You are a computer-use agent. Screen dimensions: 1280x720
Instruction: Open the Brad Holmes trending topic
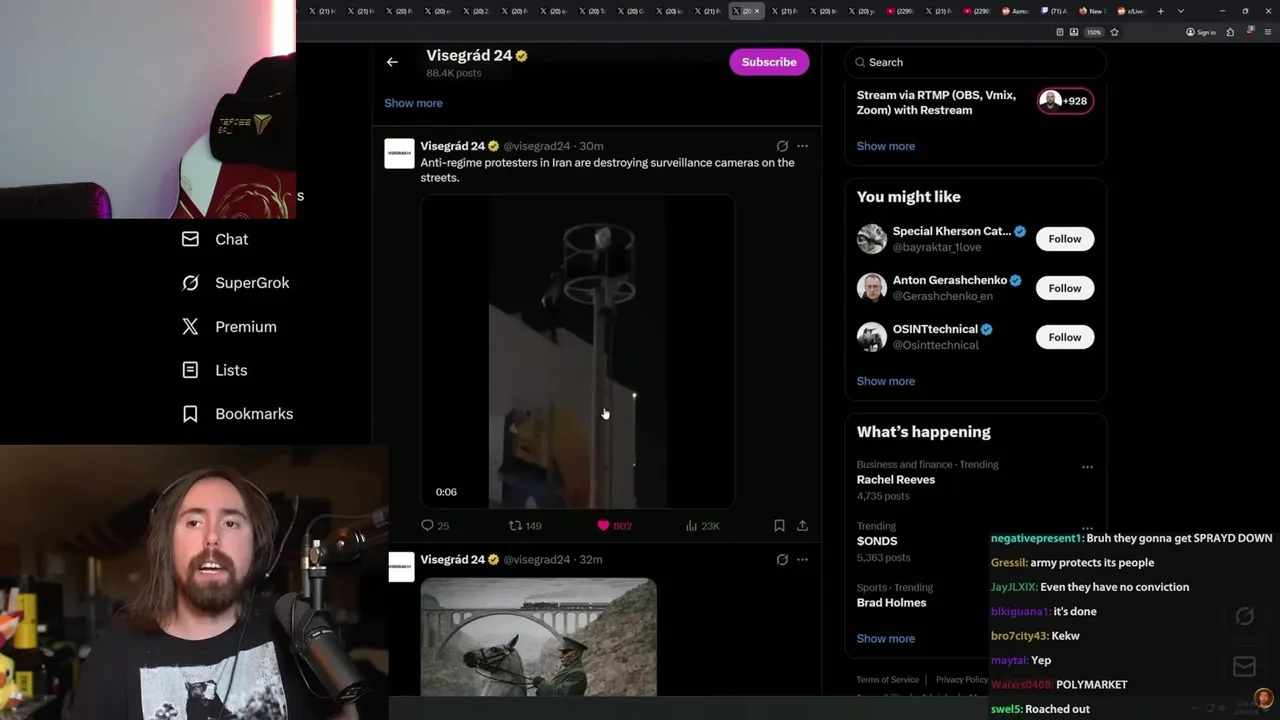(891, 603)
